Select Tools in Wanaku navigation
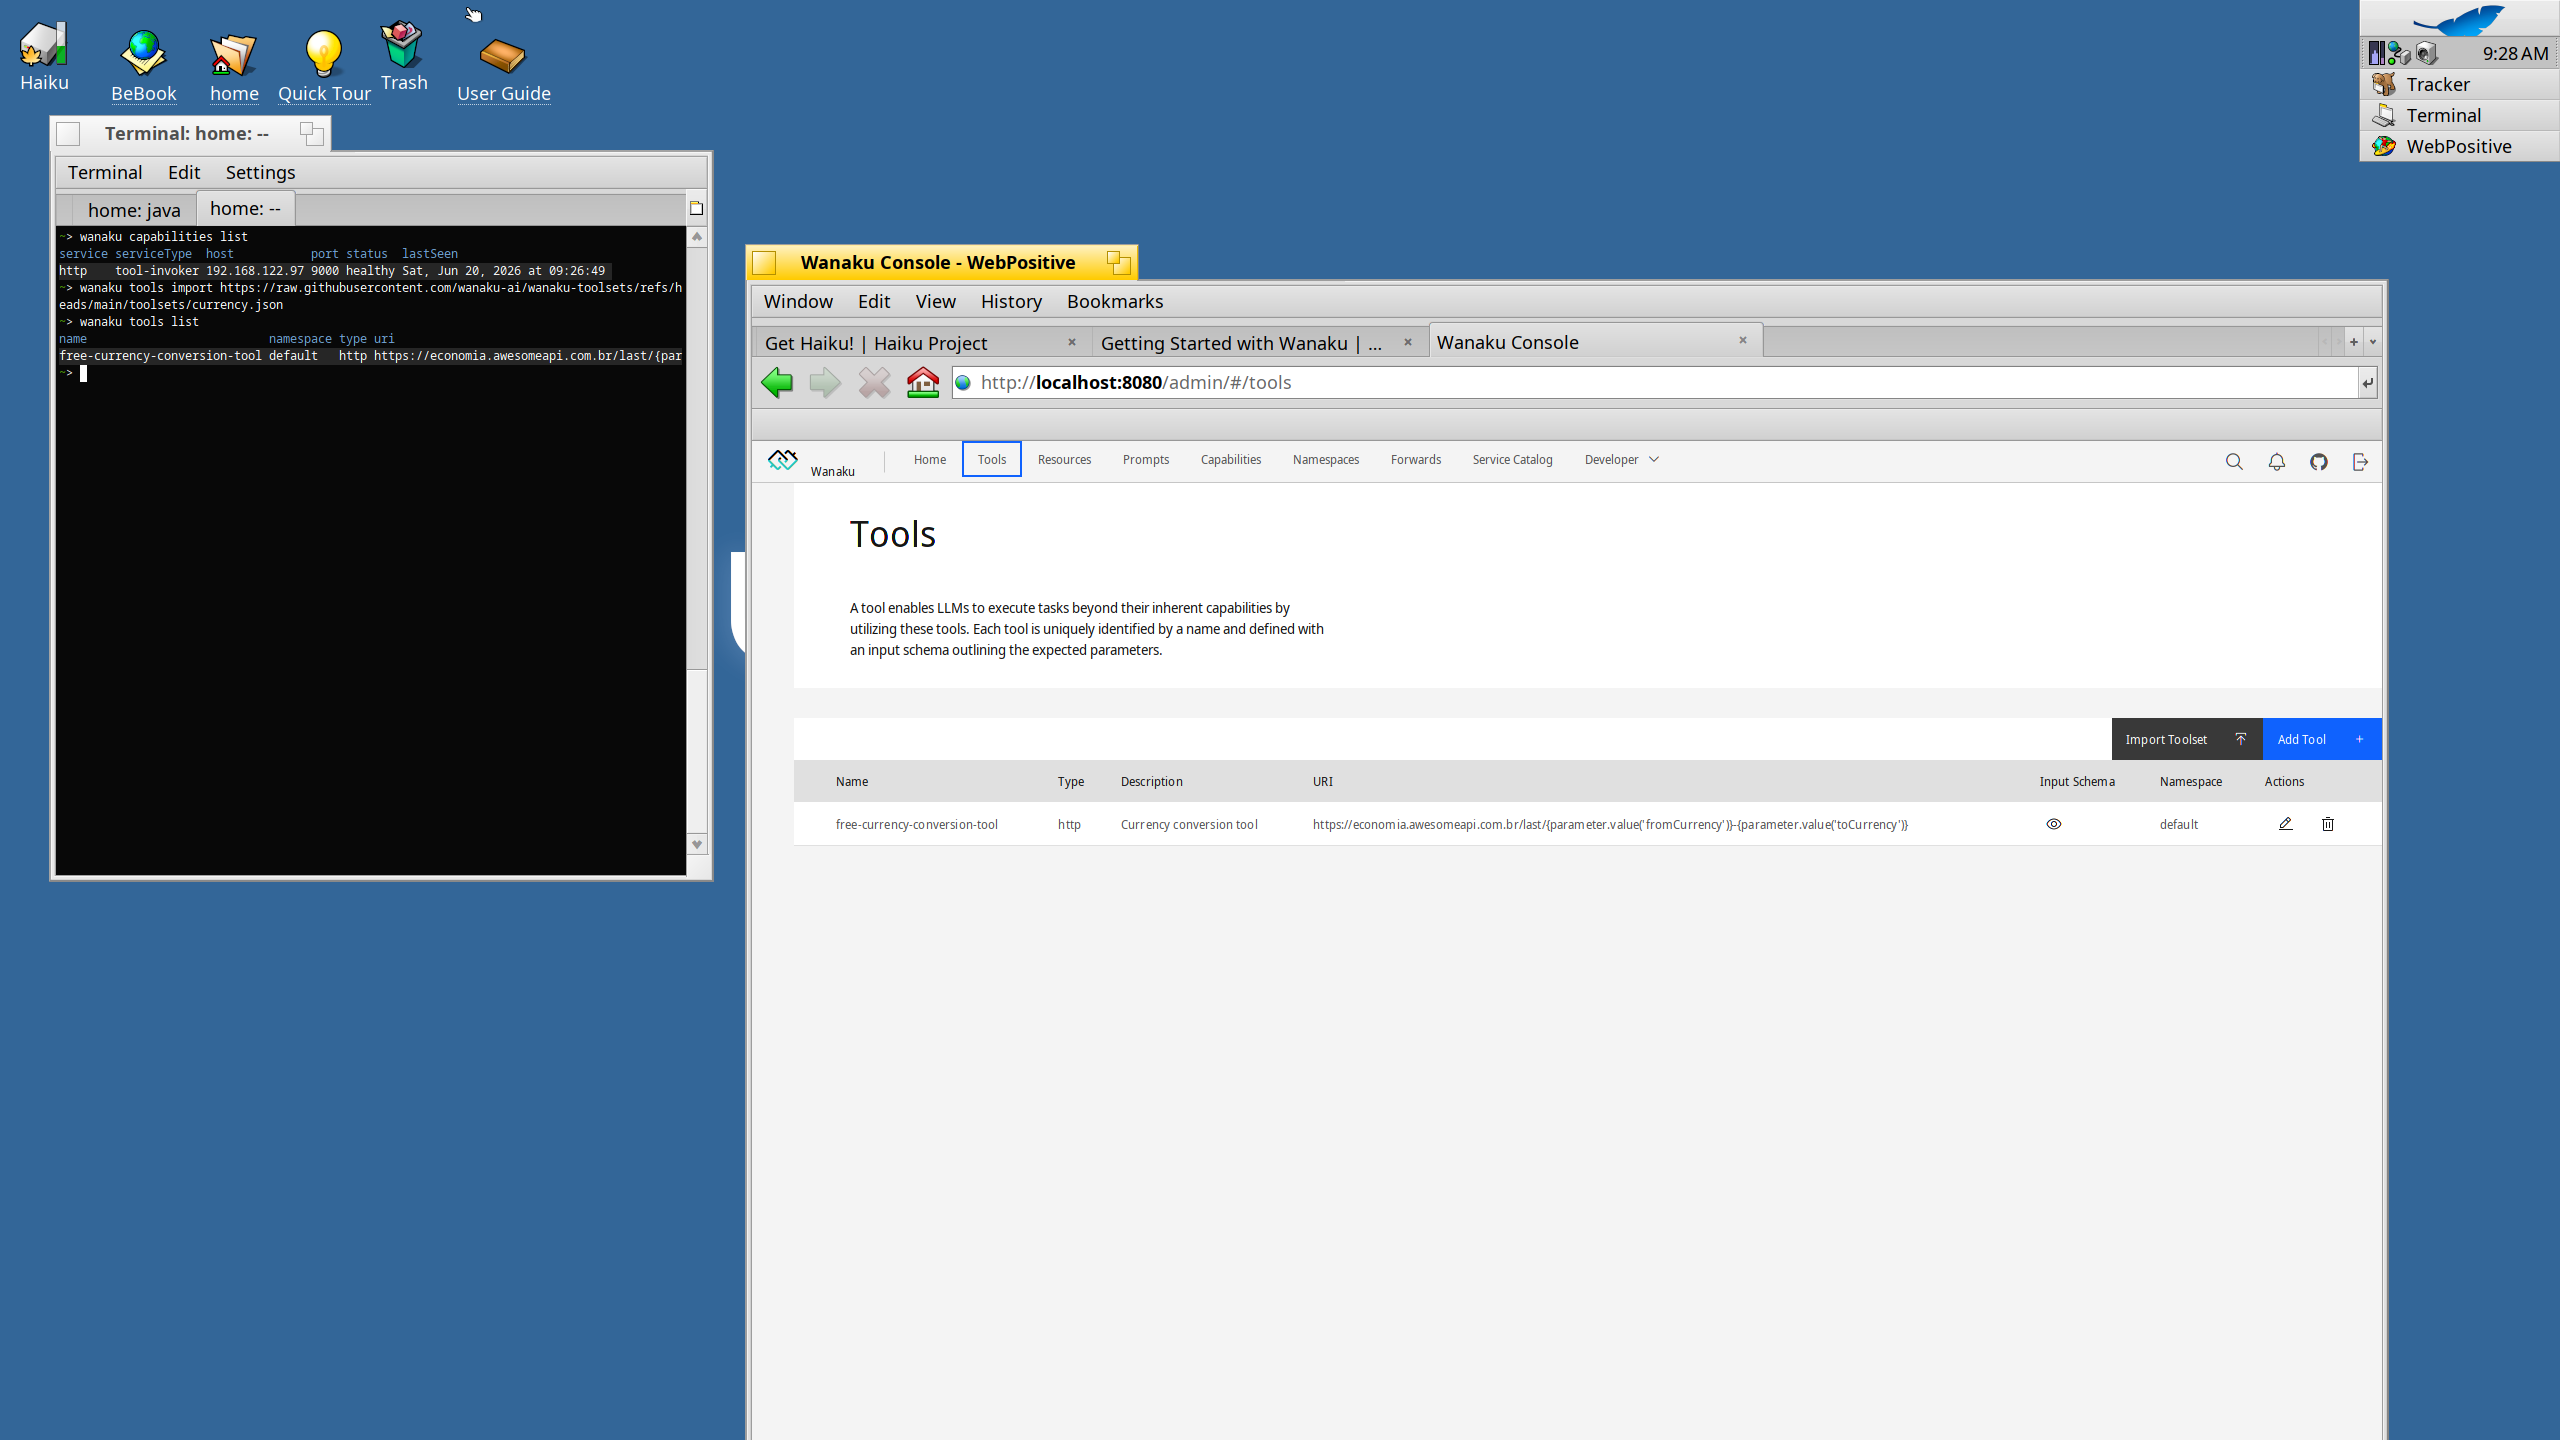Viewport: 2560px width, 1440px height. pos(991,459)
